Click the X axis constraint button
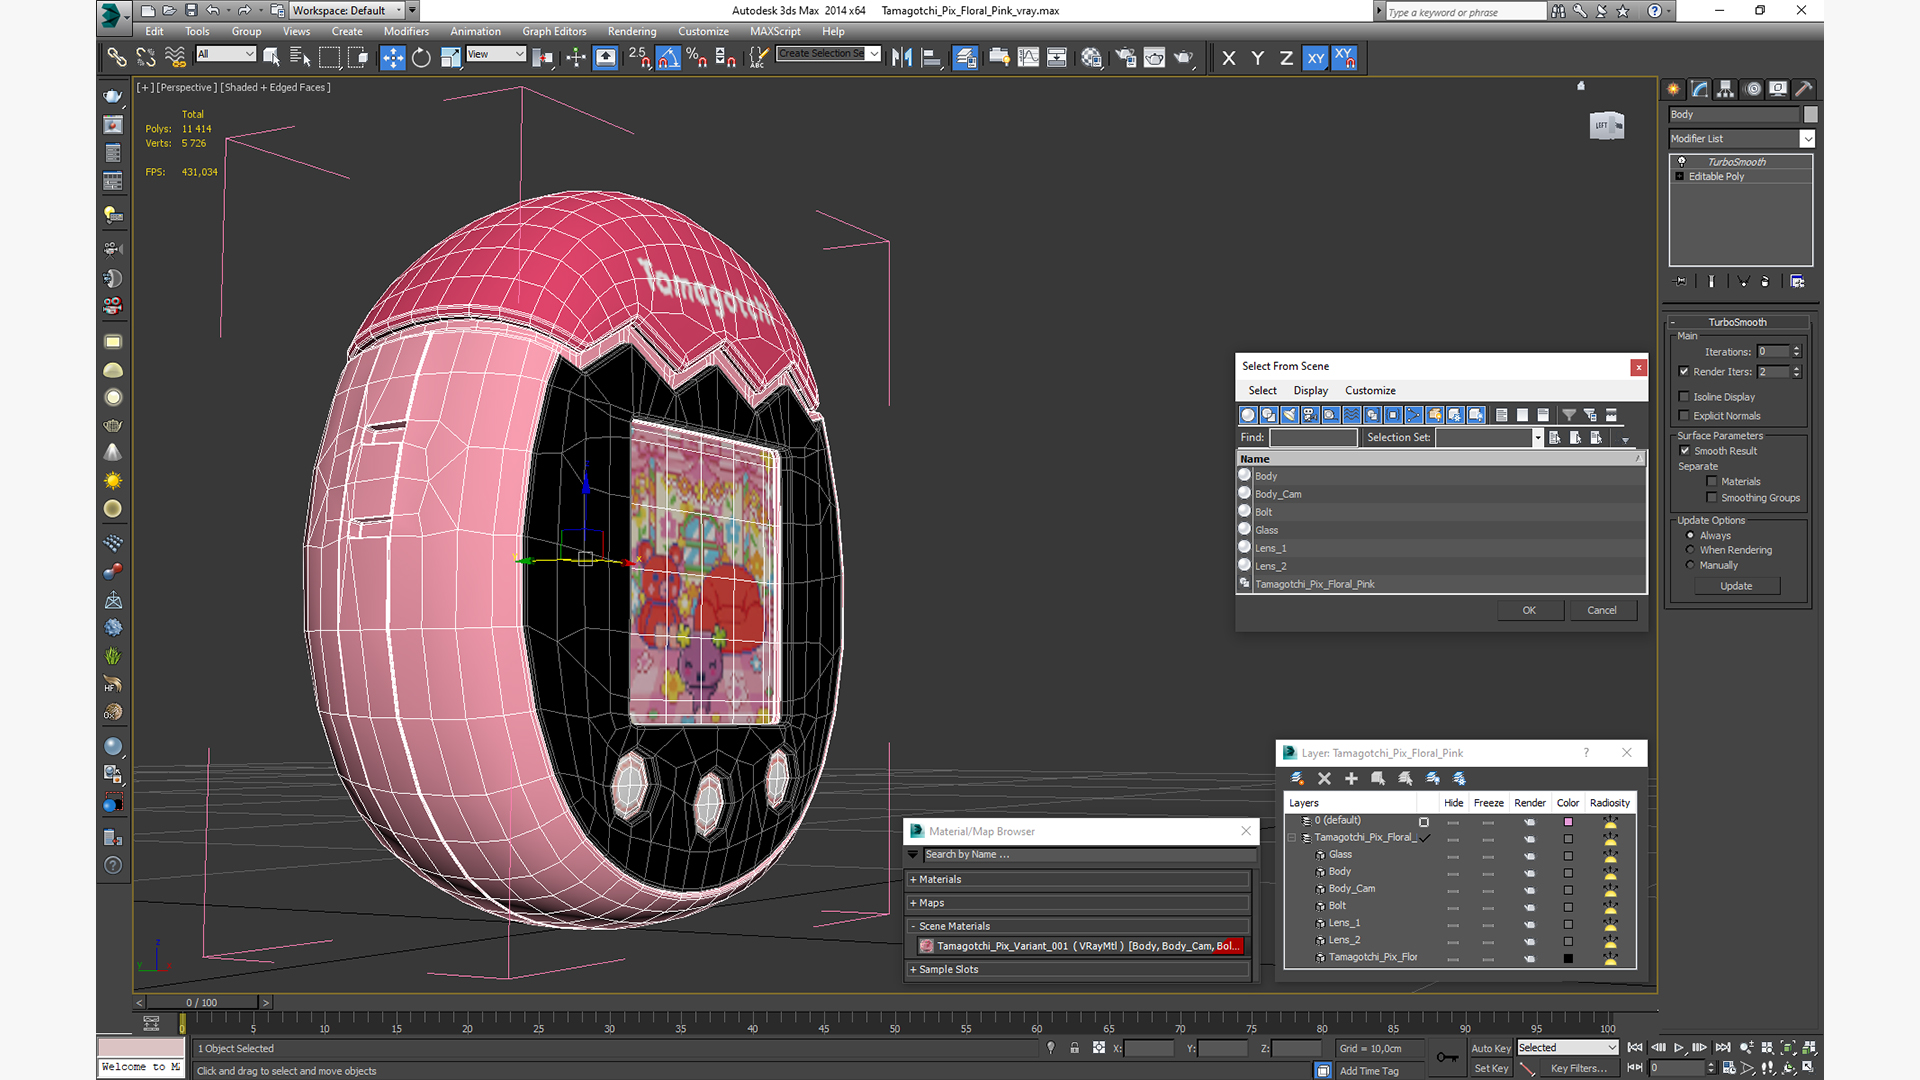 coord(1229,58)
